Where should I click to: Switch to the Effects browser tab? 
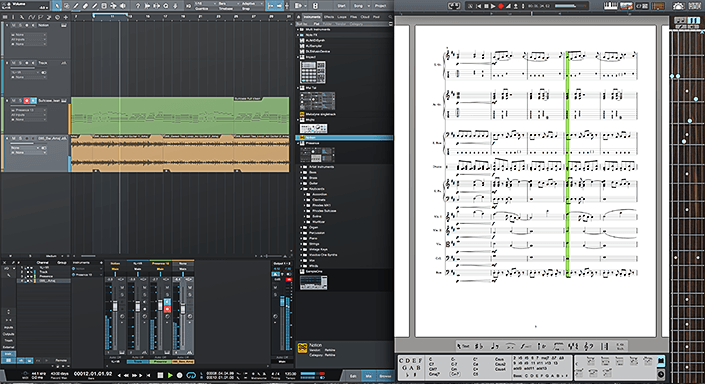(x=329, y=17)
